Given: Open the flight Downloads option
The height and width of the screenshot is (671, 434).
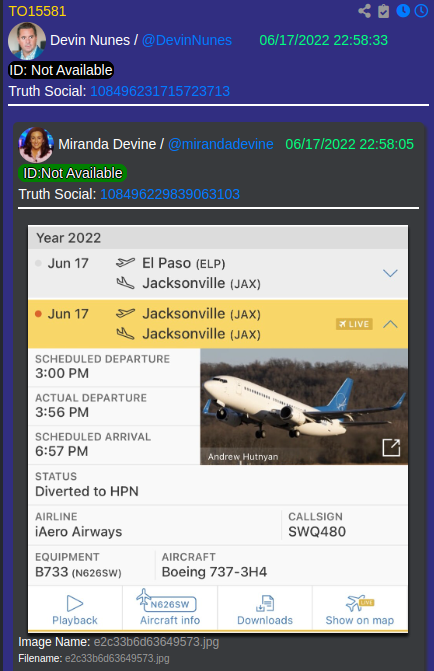Looking at the screenshot, I should [265, 609].
